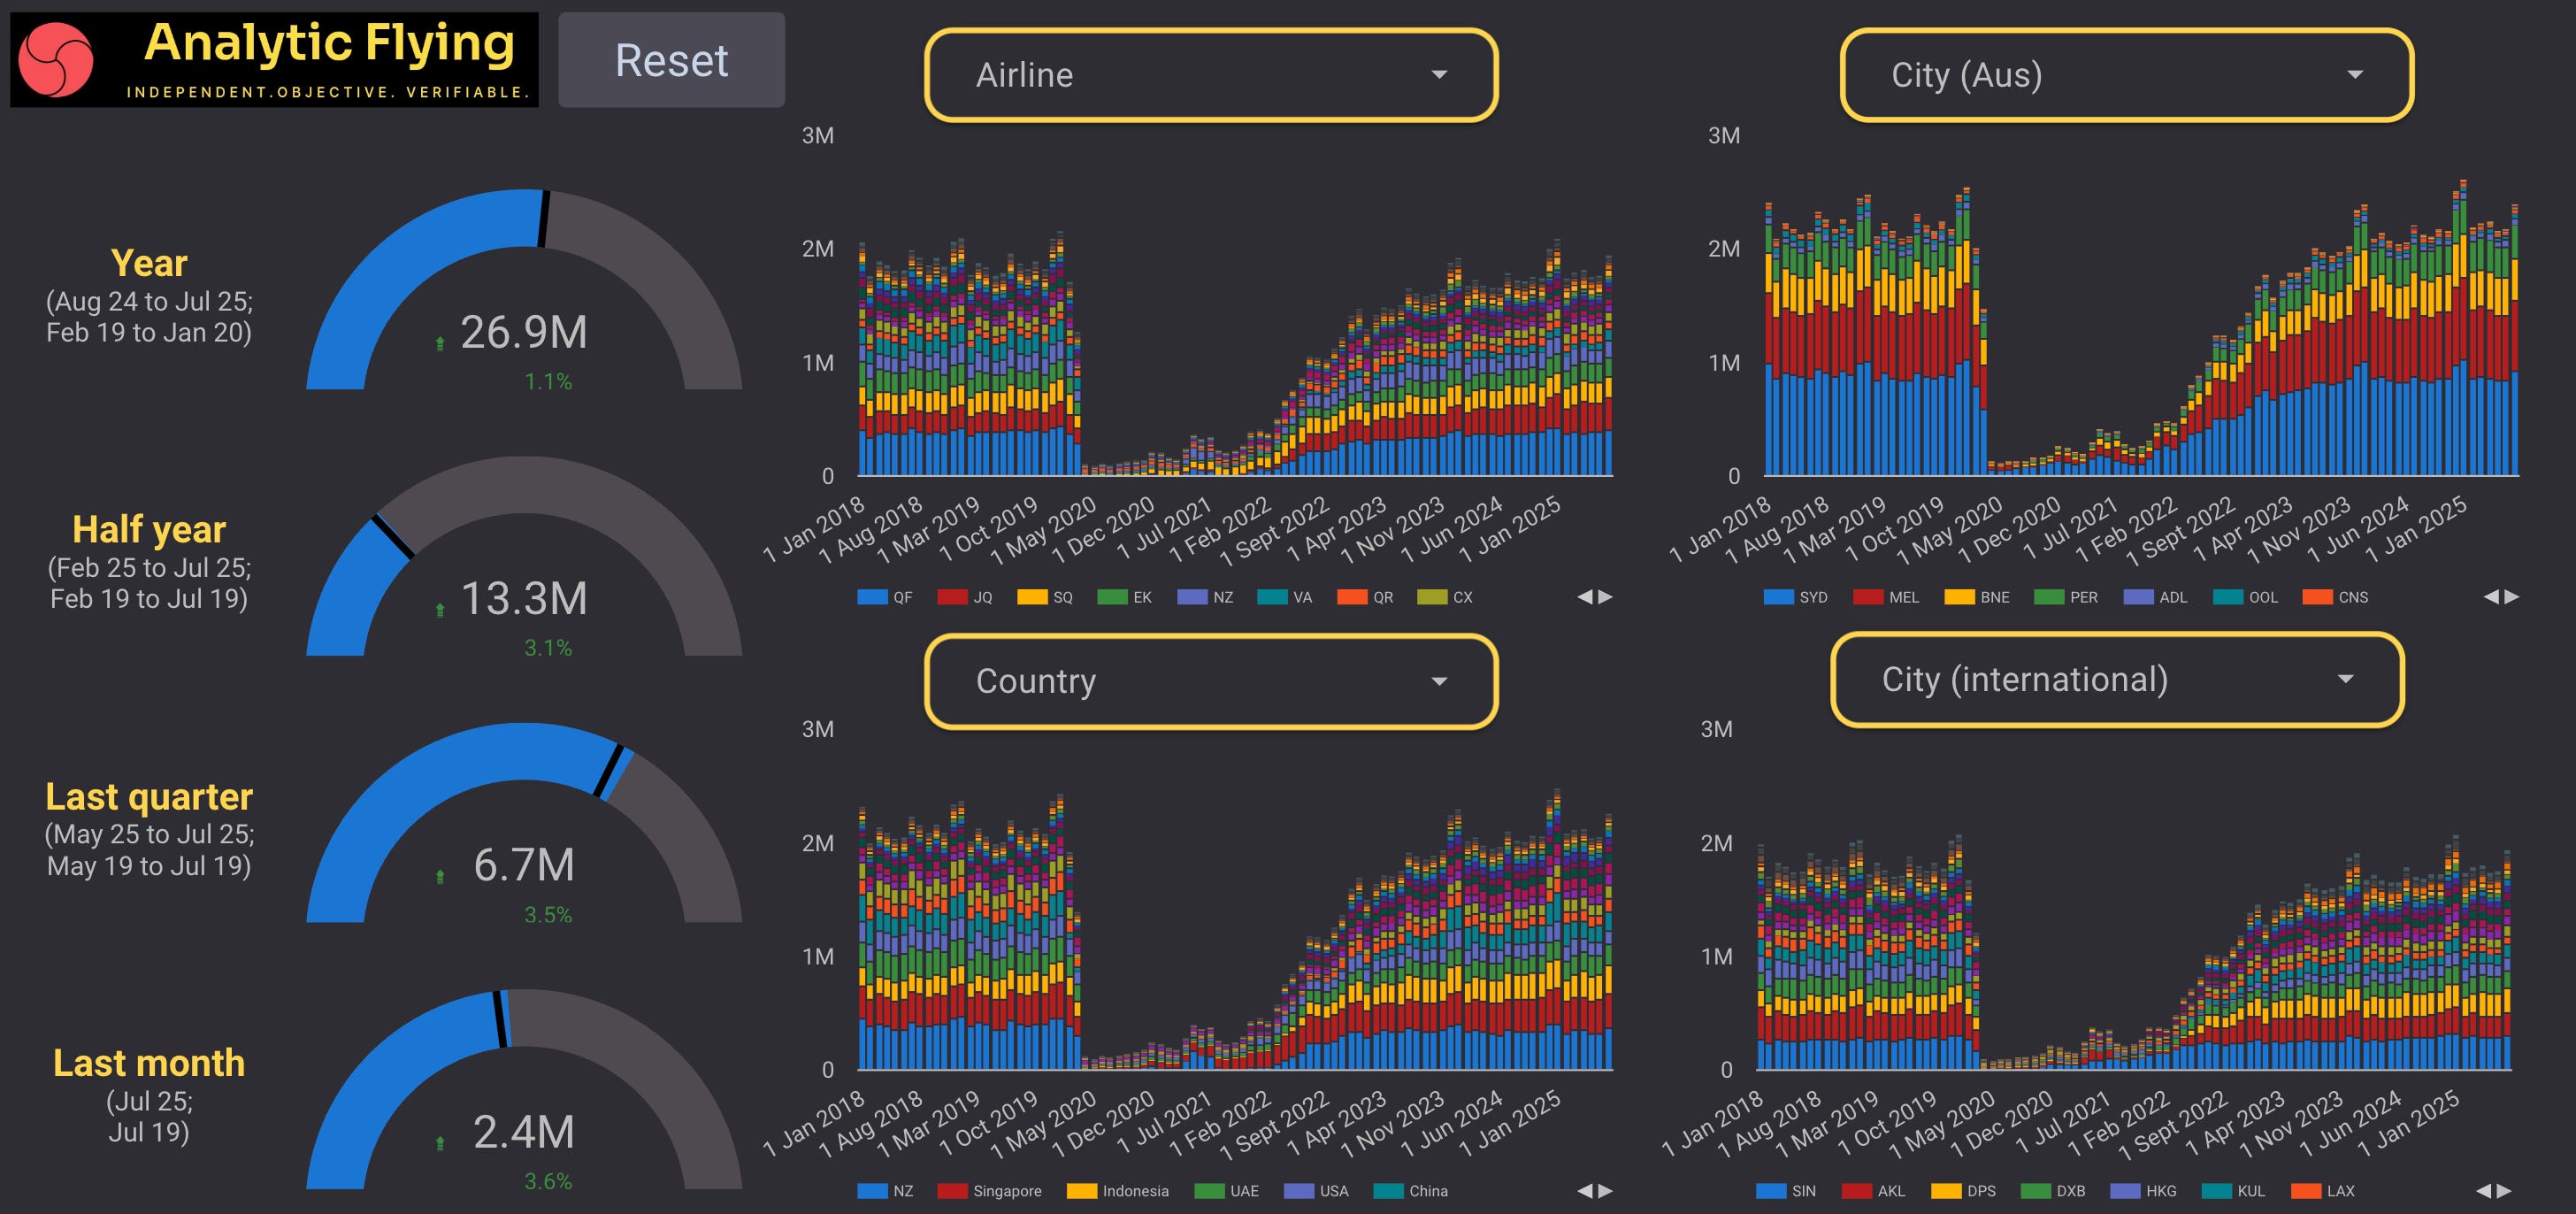Click previous legend page arrow on Airline chart
Screen dimensions: 2576x1214
click(1584, 597)
